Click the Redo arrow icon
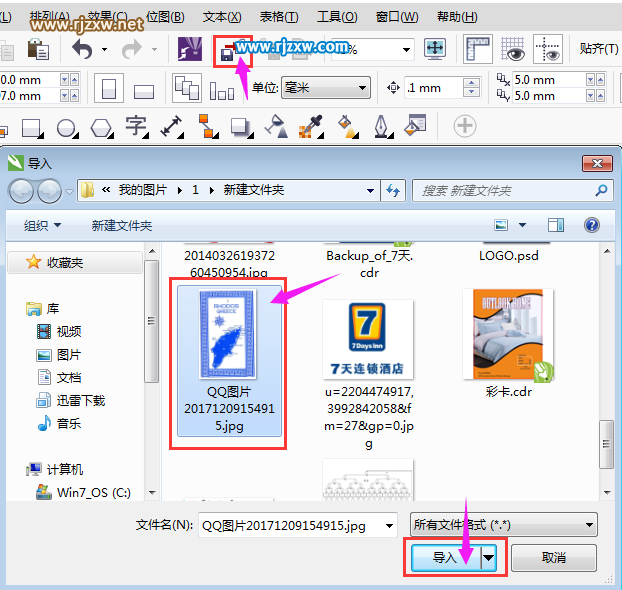Viewport: 622px width, 590px height. point(132,49)
